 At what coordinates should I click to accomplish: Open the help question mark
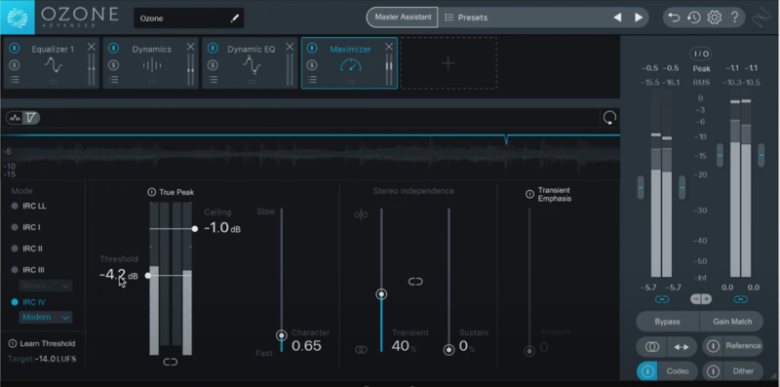click(x=734, y=17)
